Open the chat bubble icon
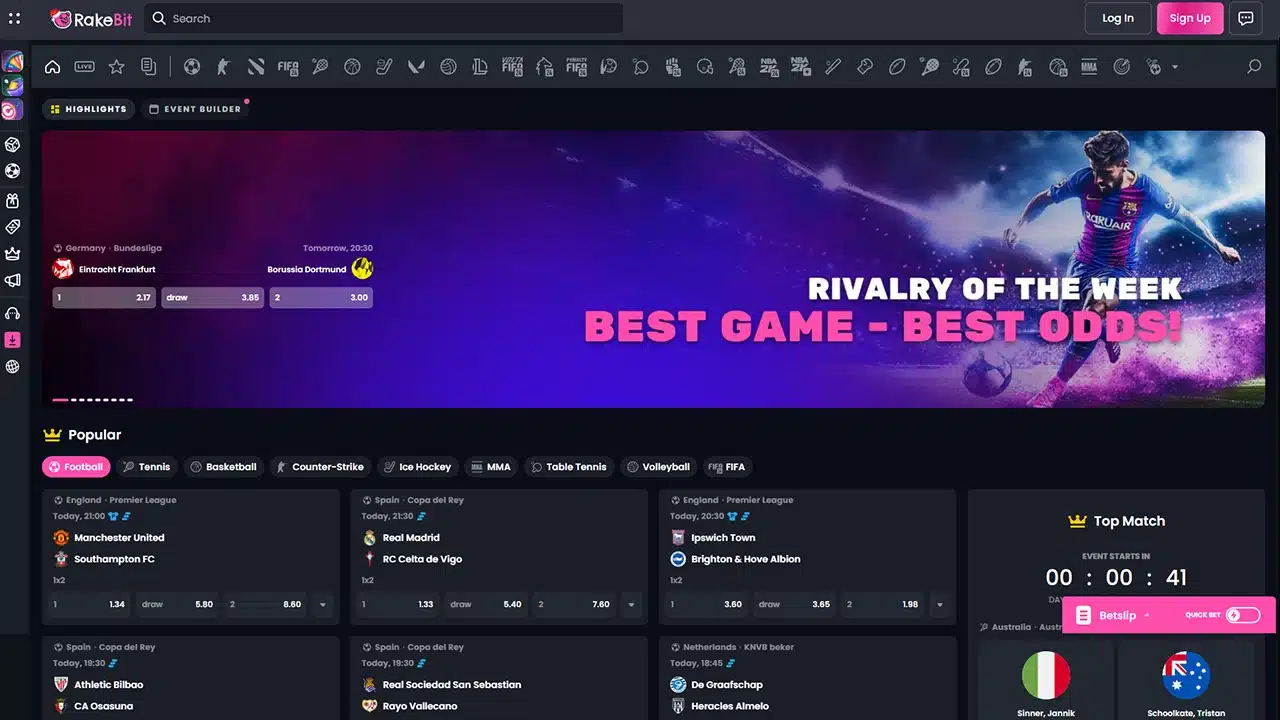1280x720 pixels. pyautogui.click(x=1246, y=18)
